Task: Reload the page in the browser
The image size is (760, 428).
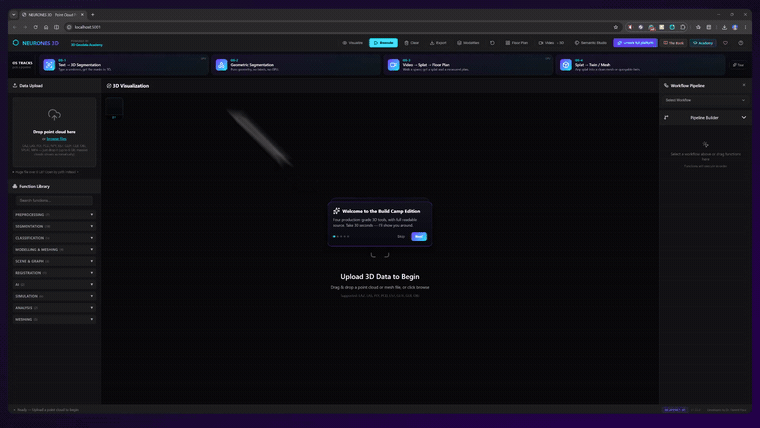Action: pos(35,27)
